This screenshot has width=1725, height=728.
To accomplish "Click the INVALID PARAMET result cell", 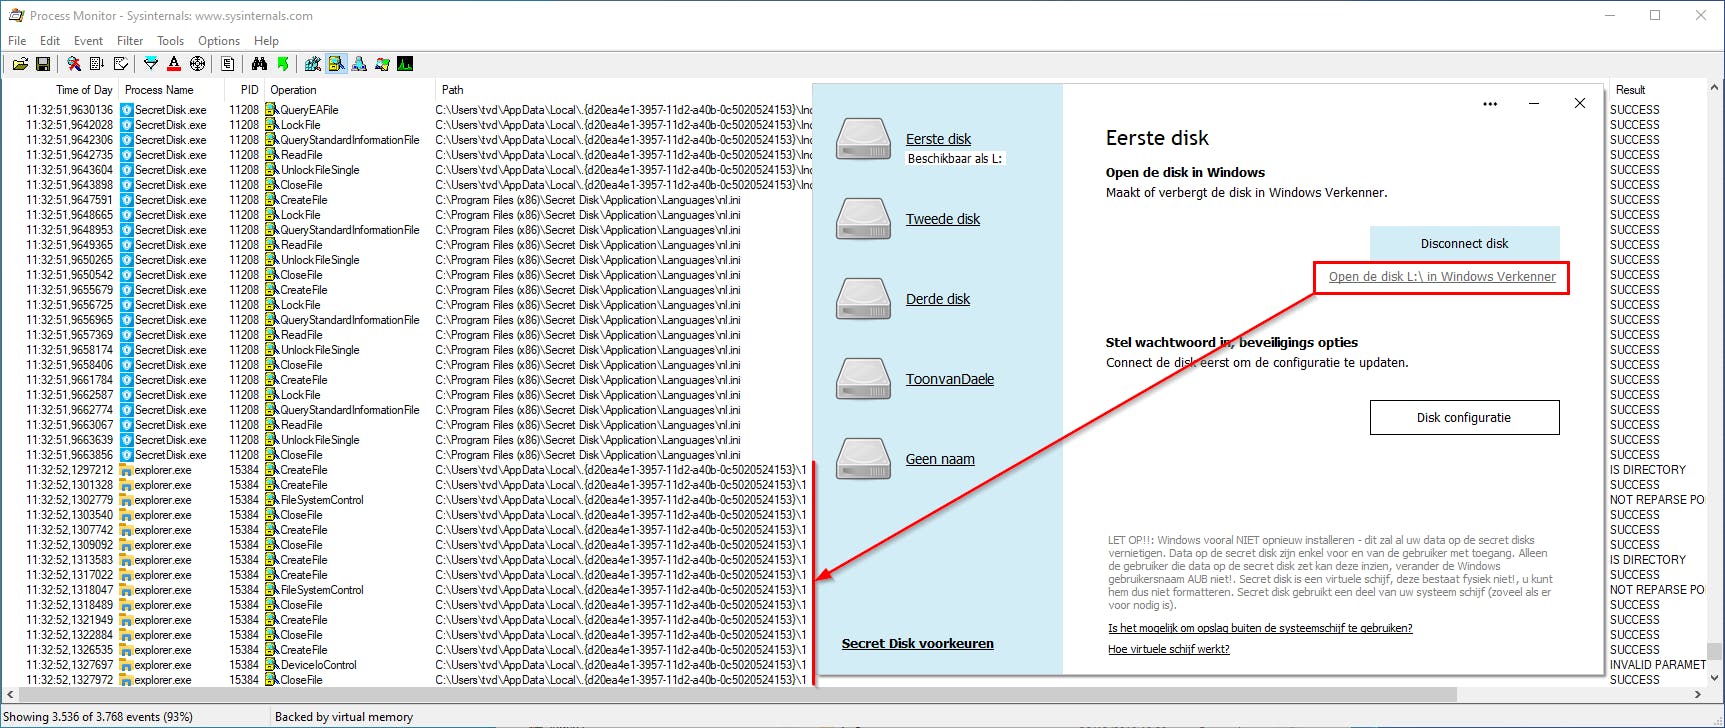I will (x=1657, y=665).
